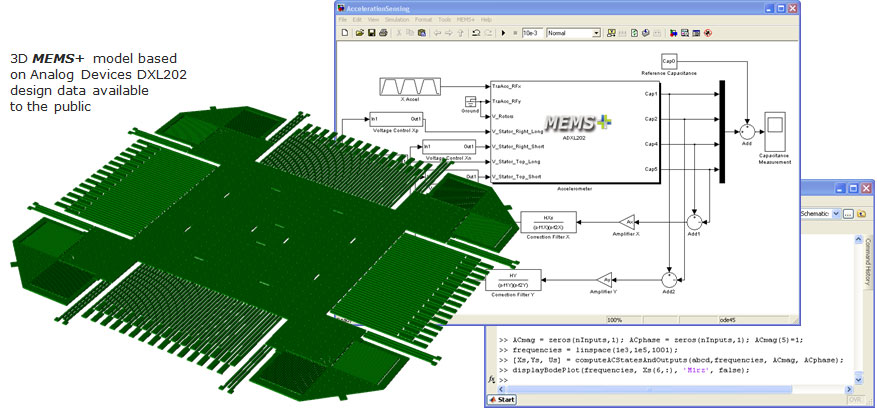
Task: Click the browse '...' button in MATLAB window
Action: [x=848, y=213]
